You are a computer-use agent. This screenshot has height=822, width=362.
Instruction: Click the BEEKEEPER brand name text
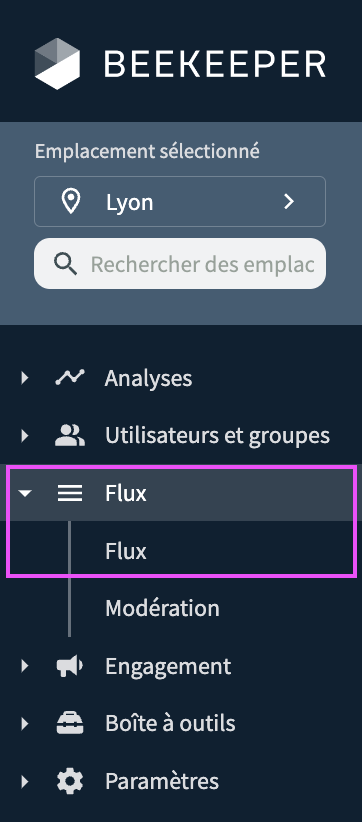215,64
